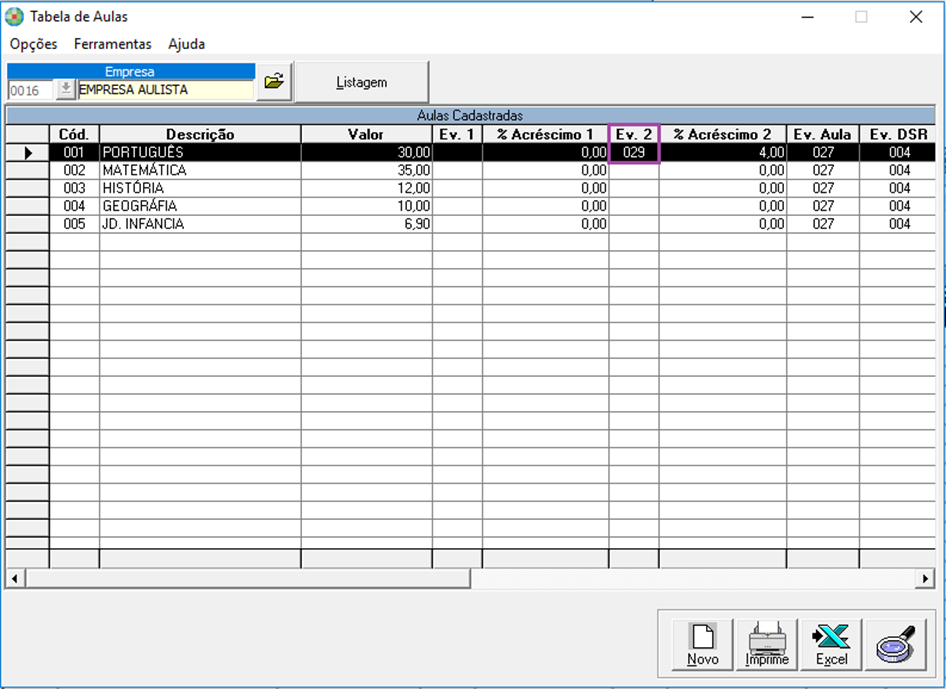Click the % Acréscimo 2 cell 4,00
Screen dimensions: 946x689
pyautogui.click(x=723, y=153)
